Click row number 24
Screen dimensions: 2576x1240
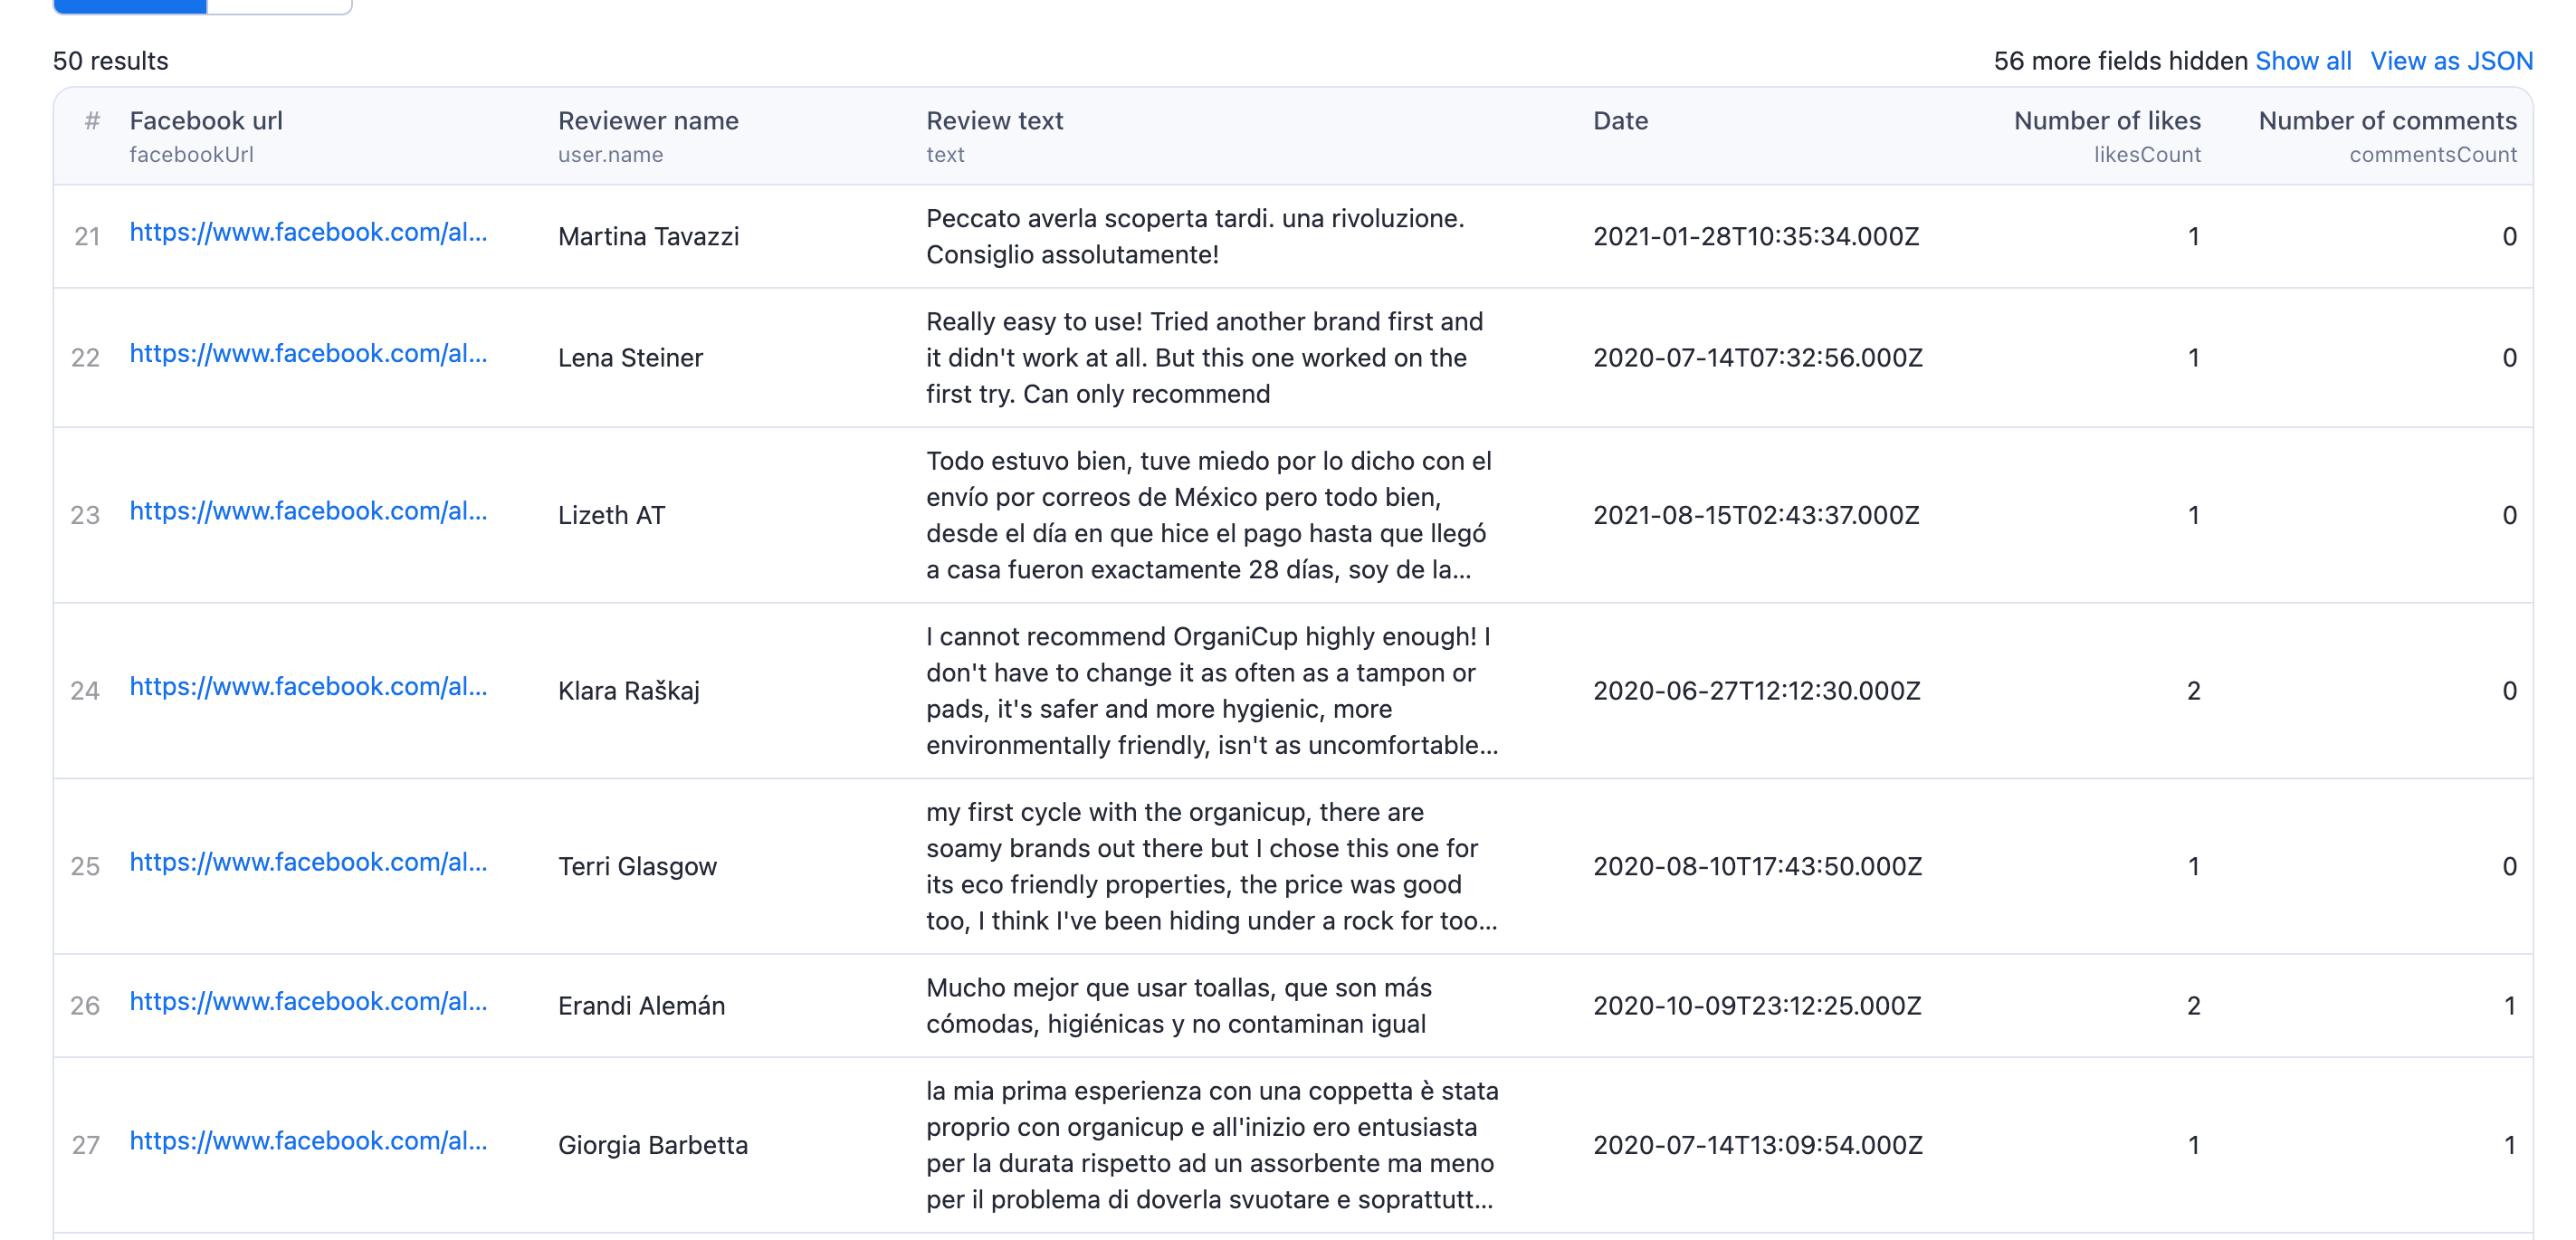[85, 691]
